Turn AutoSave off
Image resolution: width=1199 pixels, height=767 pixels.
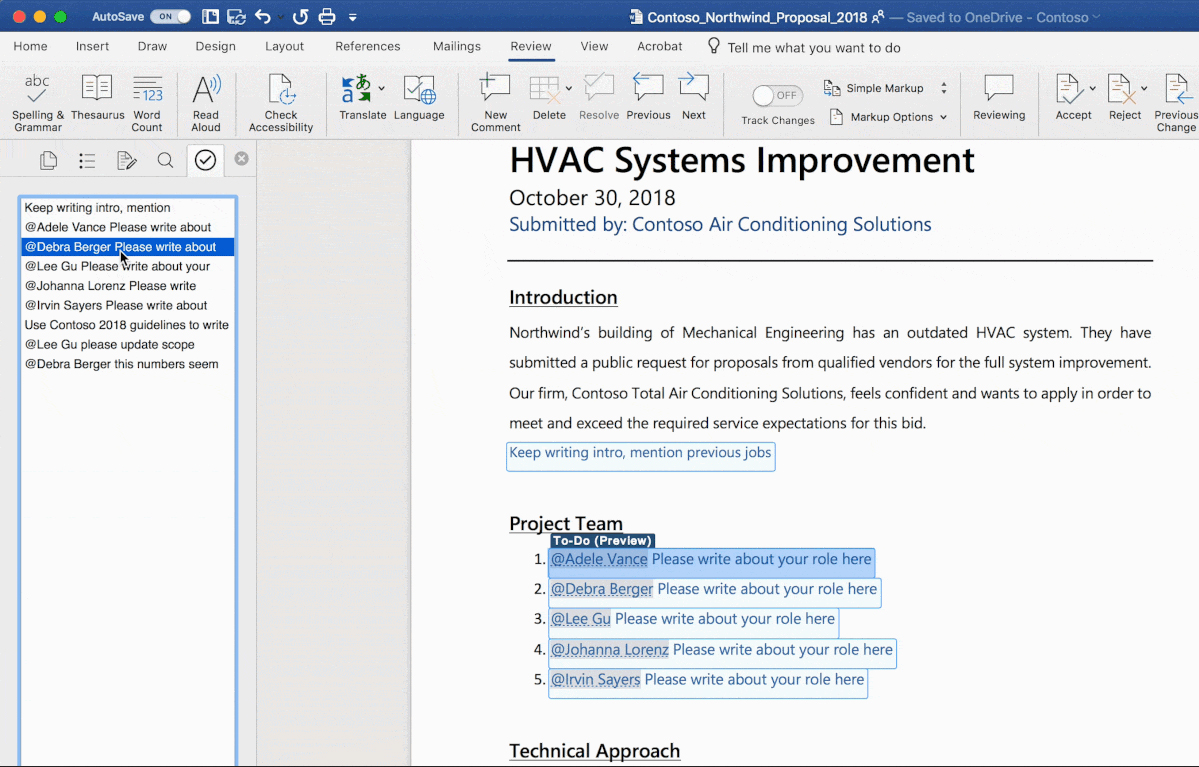(x=171, y=17)
